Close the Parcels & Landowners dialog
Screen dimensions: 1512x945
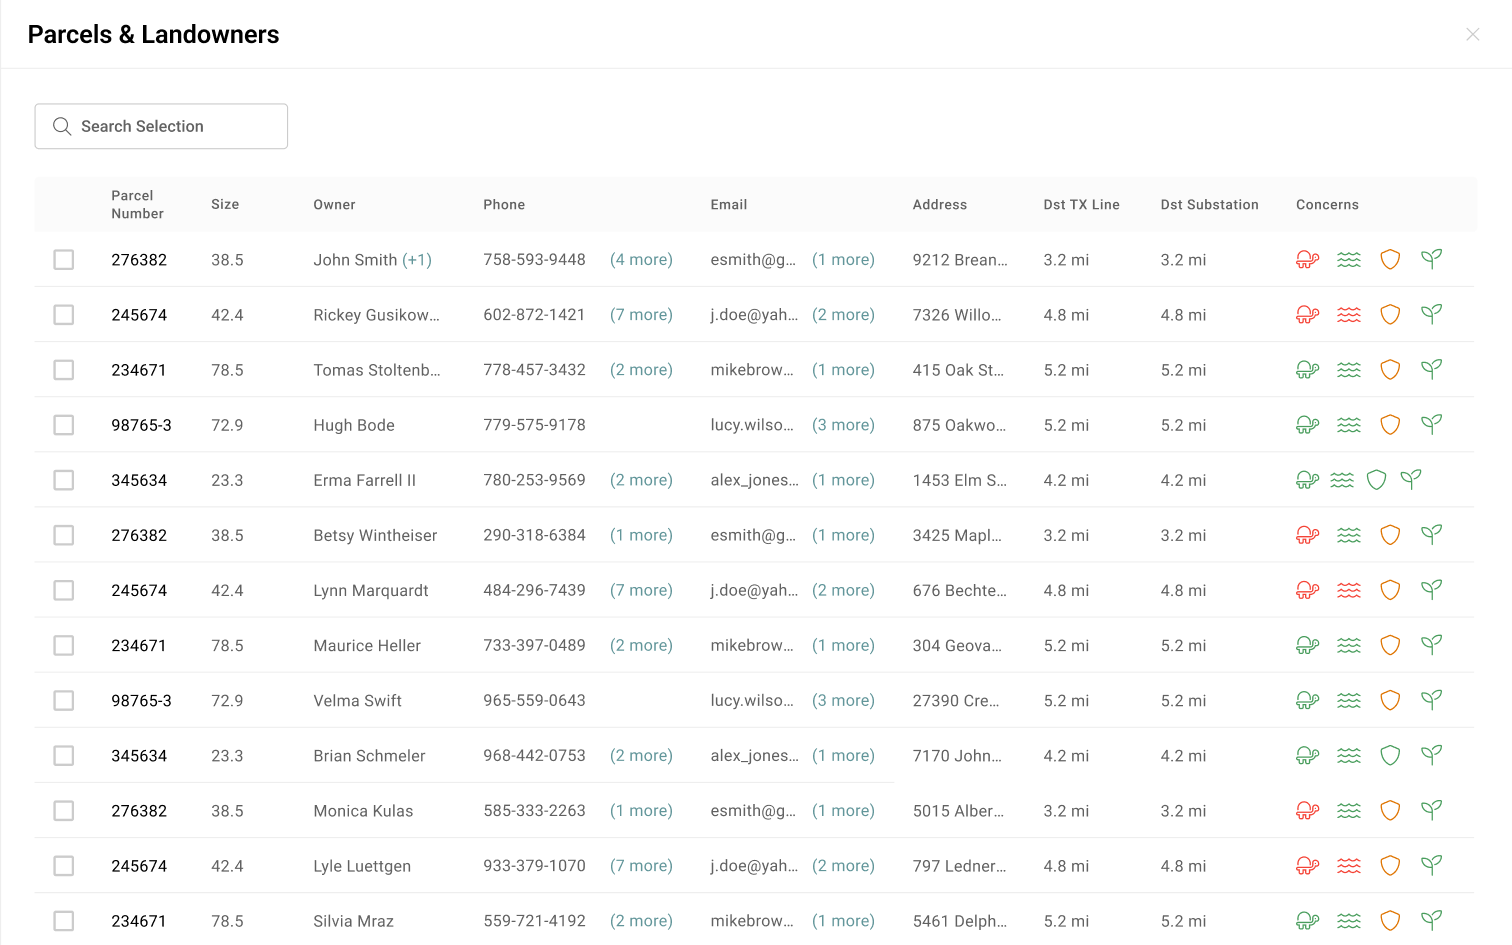1472,34
